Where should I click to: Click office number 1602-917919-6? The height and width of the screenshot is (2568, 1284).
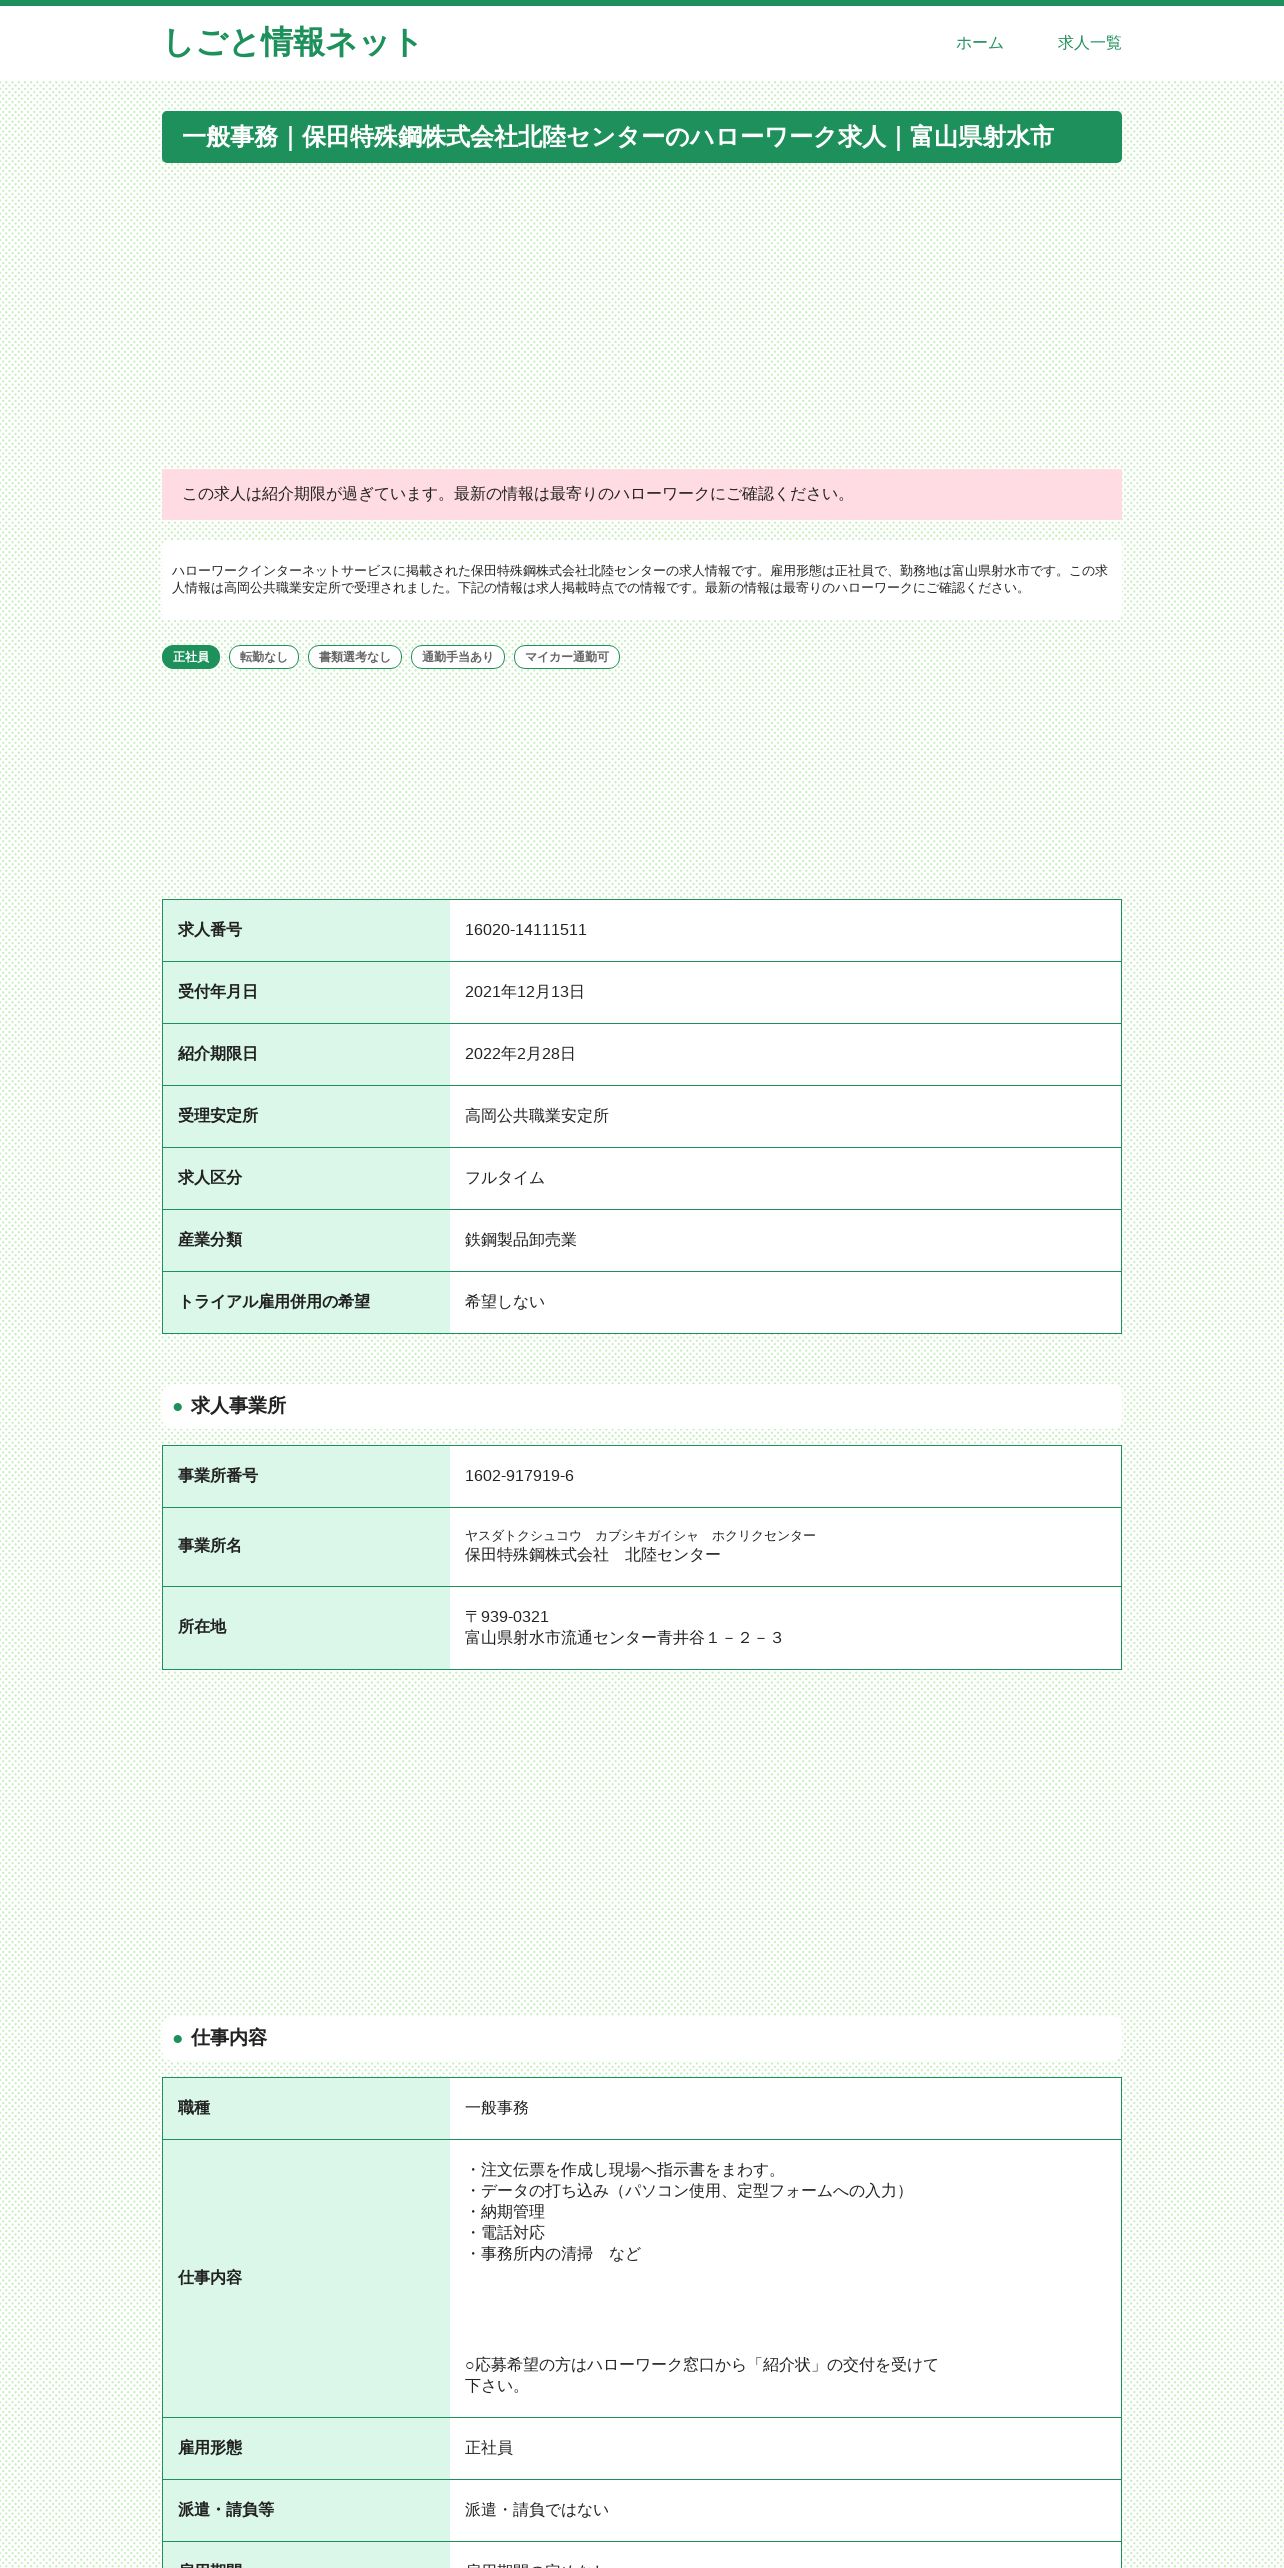[520, 1476]
